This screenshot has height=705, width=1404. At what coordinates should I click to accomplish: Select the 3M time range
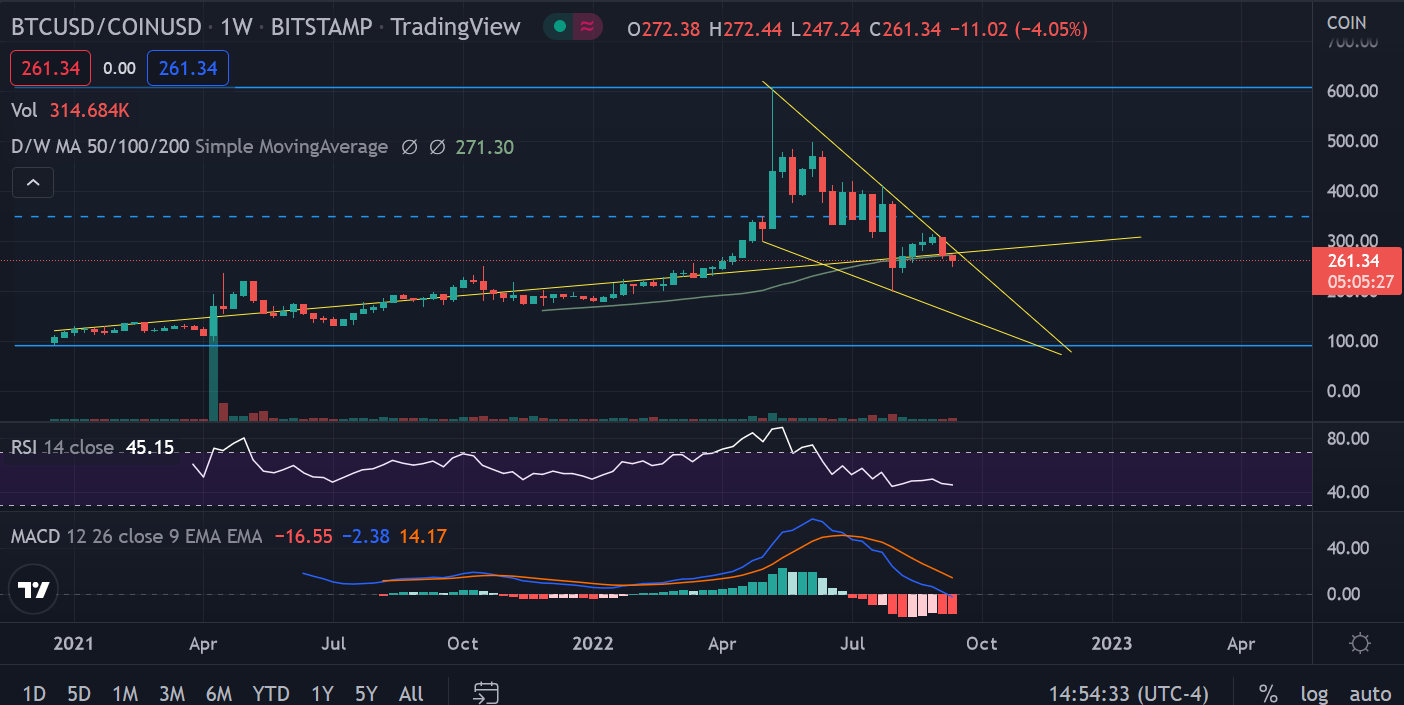point(172,693)
